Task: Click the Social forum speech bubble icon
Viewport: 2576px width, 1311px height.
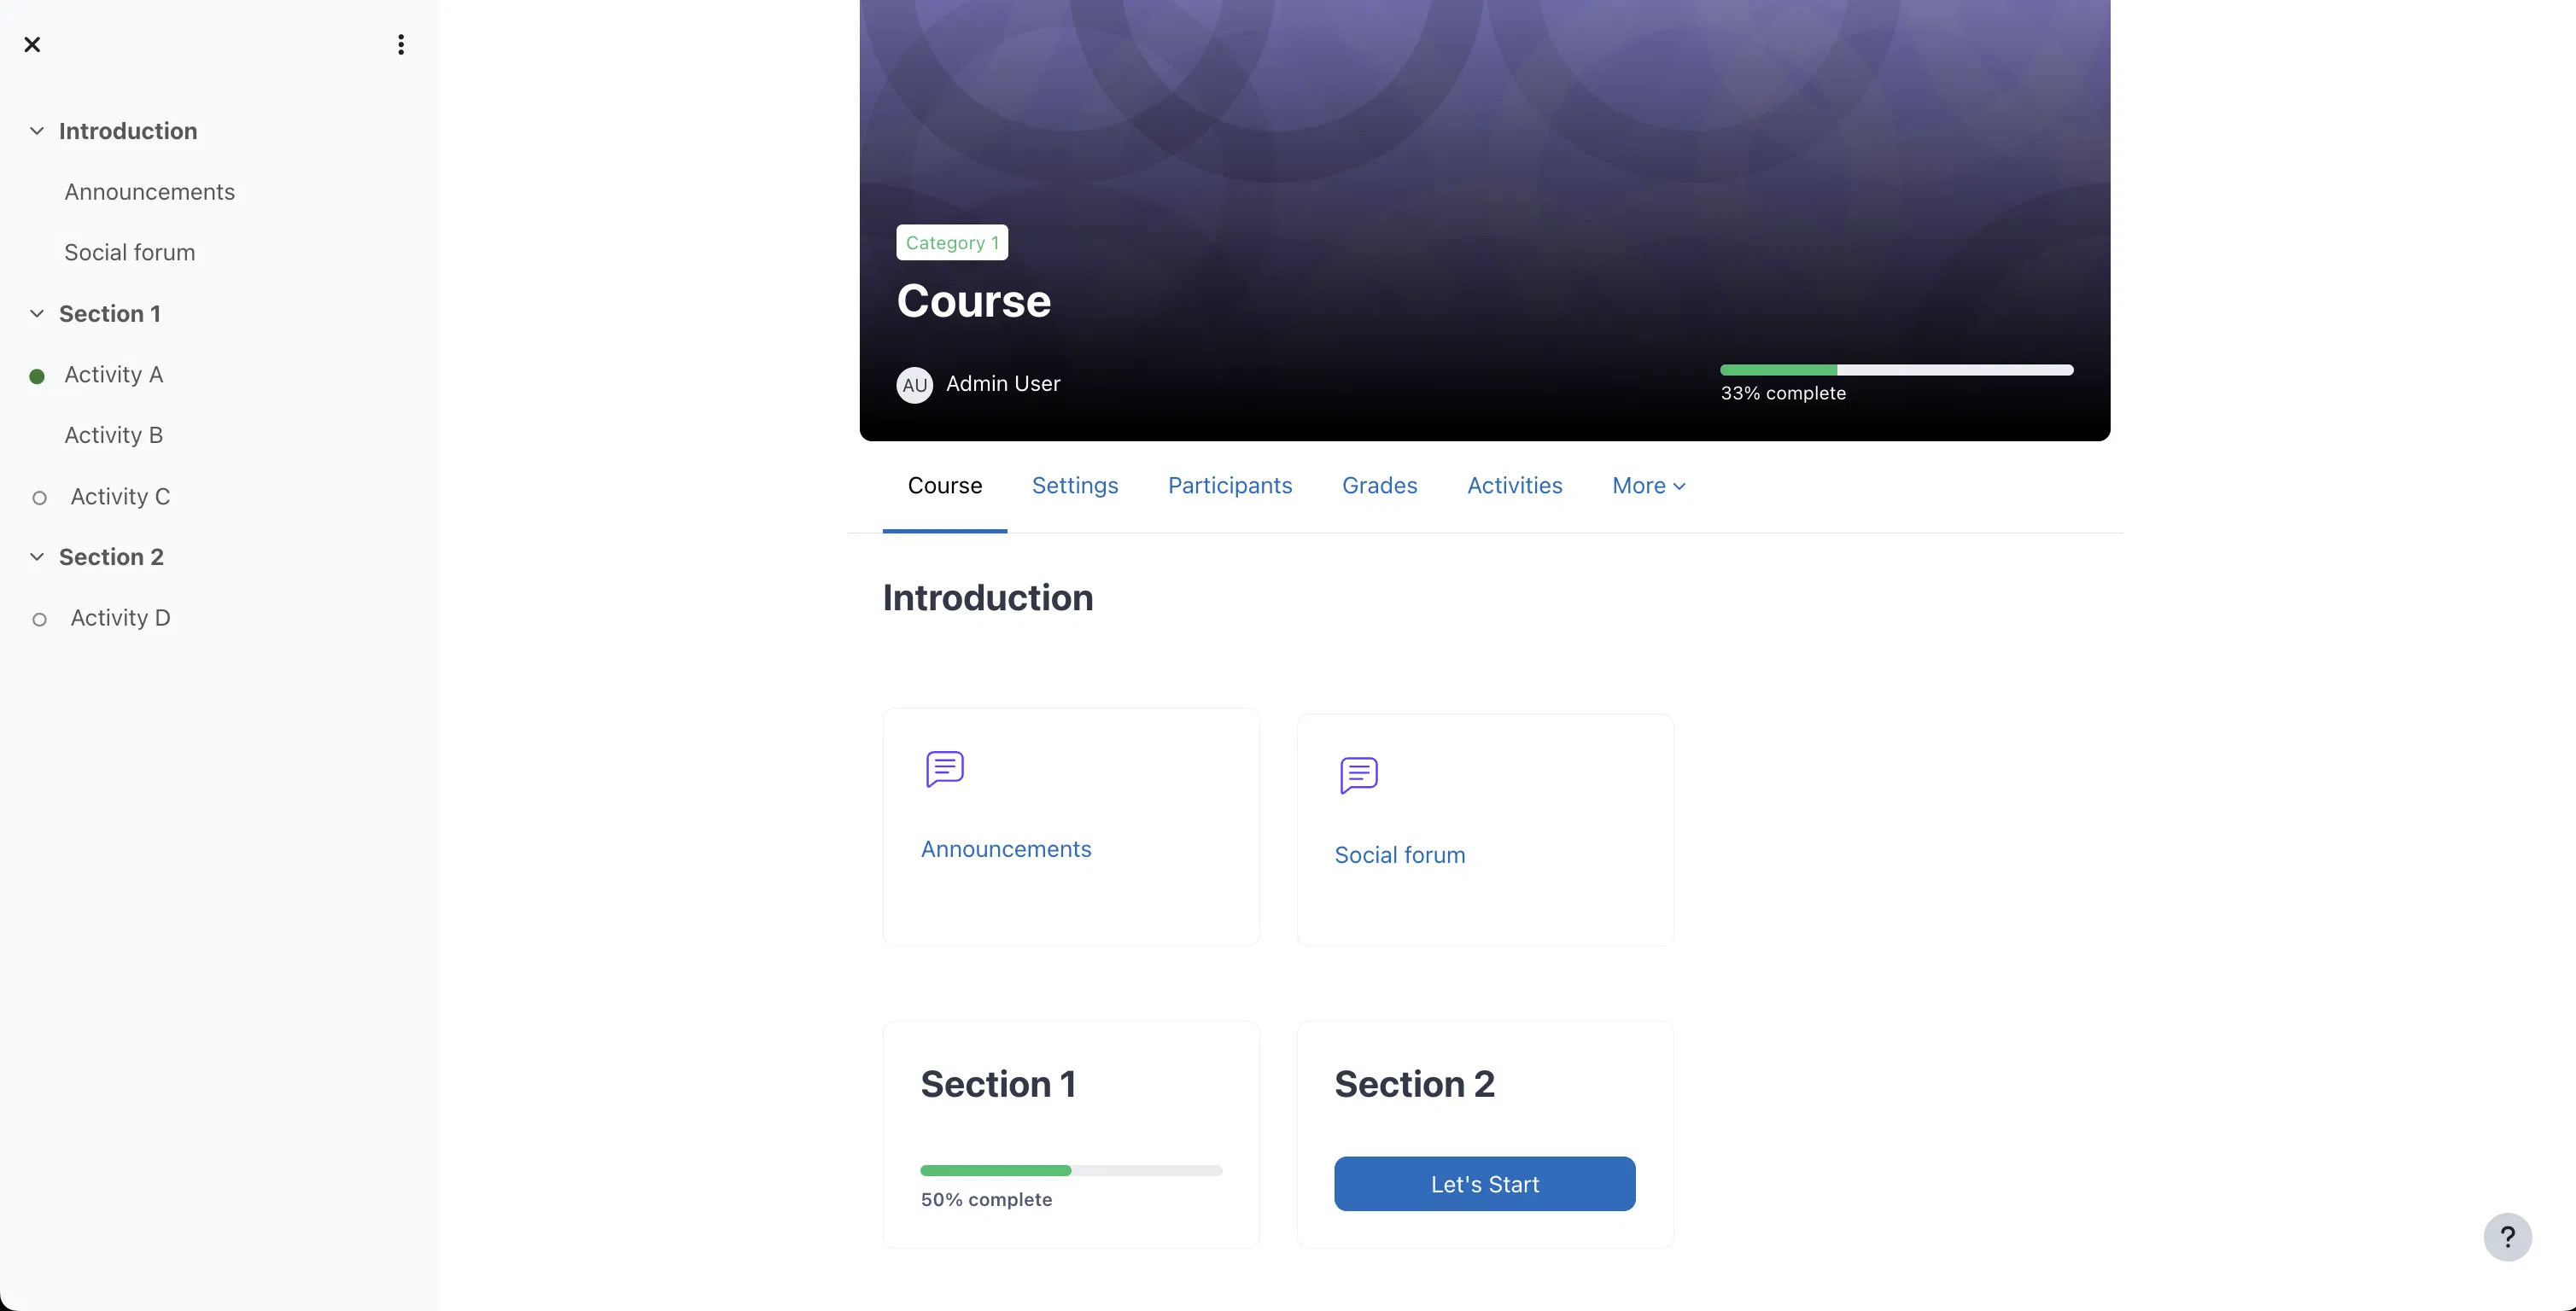Action: (1358, 775)
